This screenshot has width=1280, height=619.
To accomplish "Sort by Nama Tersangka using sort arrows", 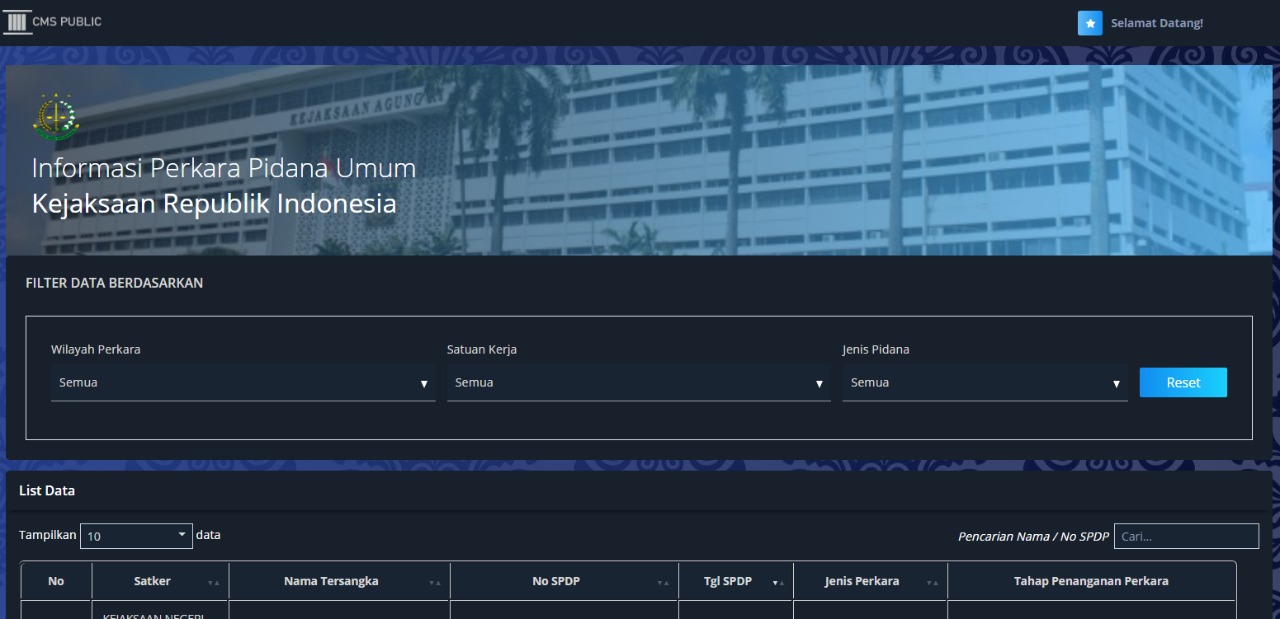I will [x=434, y=582].
